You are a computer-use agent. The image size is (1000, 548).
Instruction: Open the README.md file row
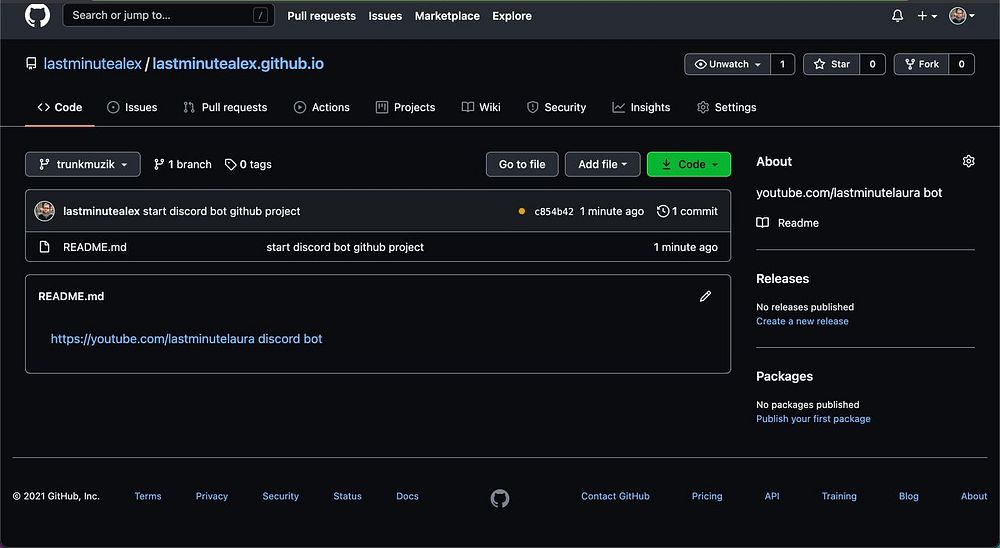pyautogui.click(x=378, y=247)
